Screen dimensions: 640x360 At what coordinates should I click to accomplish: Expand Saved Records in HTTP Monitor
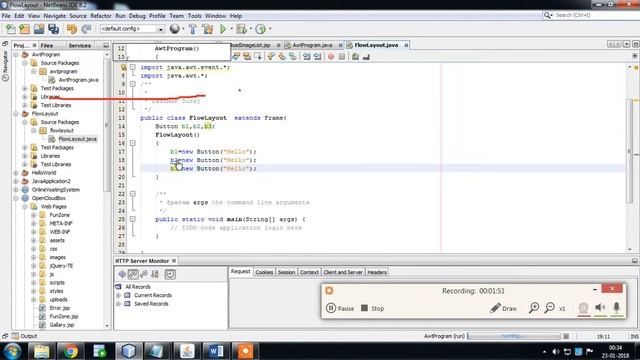(x=118, y=304)
